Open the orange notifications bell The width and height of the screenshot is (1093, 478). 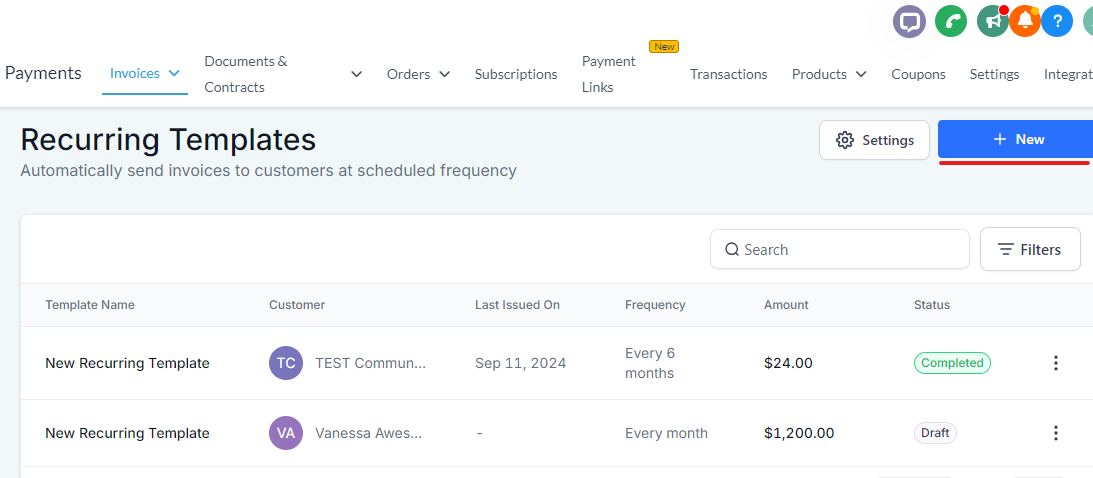(1025, 22)
